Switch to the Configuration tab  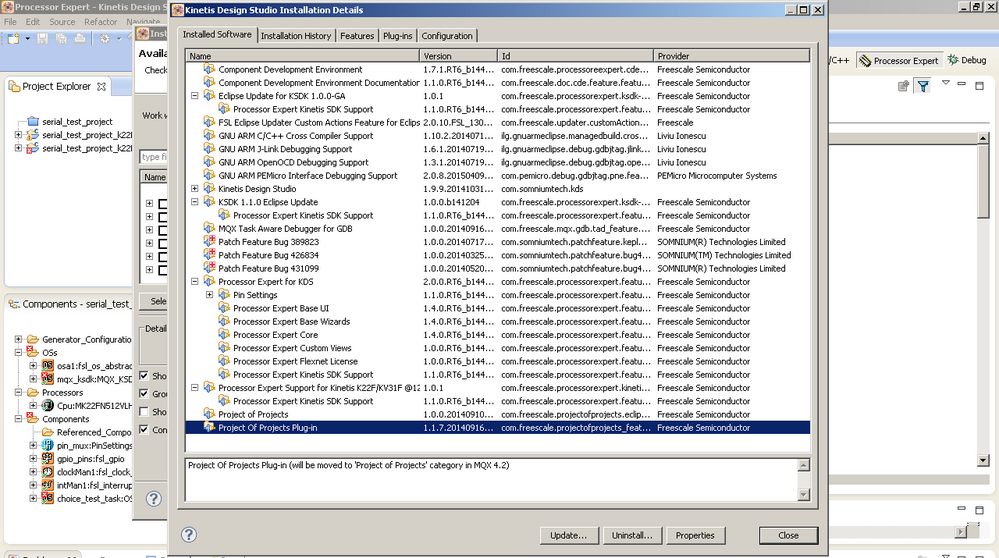[447, 36]
